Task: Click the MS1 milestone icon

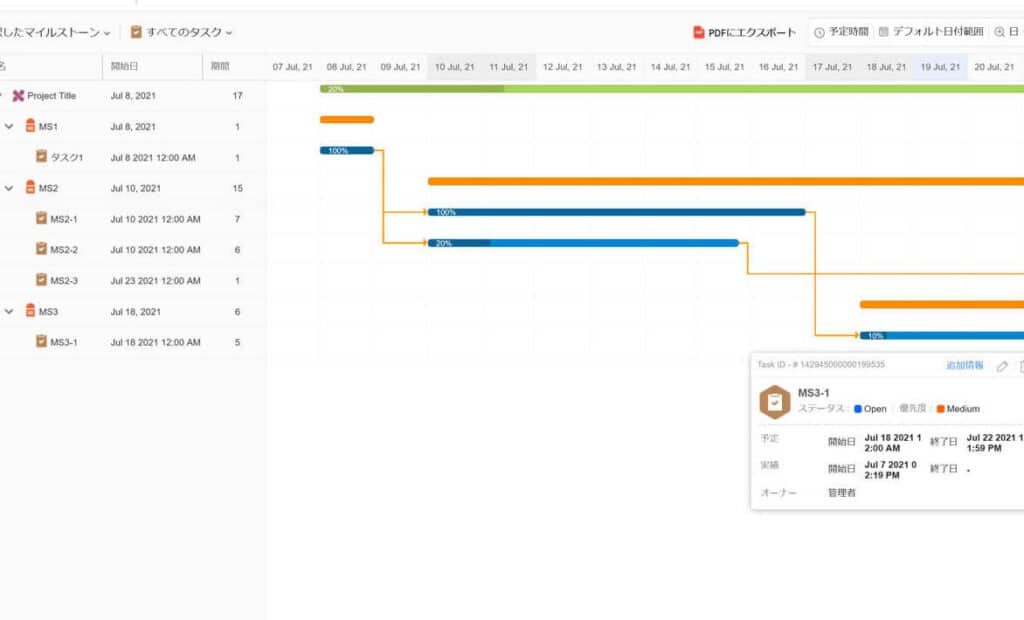Action: pos(30,127)
